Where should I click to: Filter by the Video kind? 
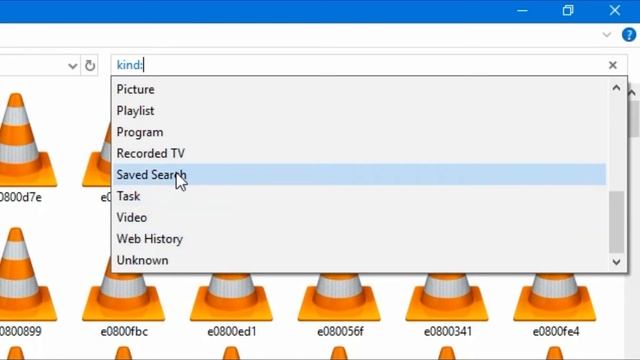tap(359, 218)
